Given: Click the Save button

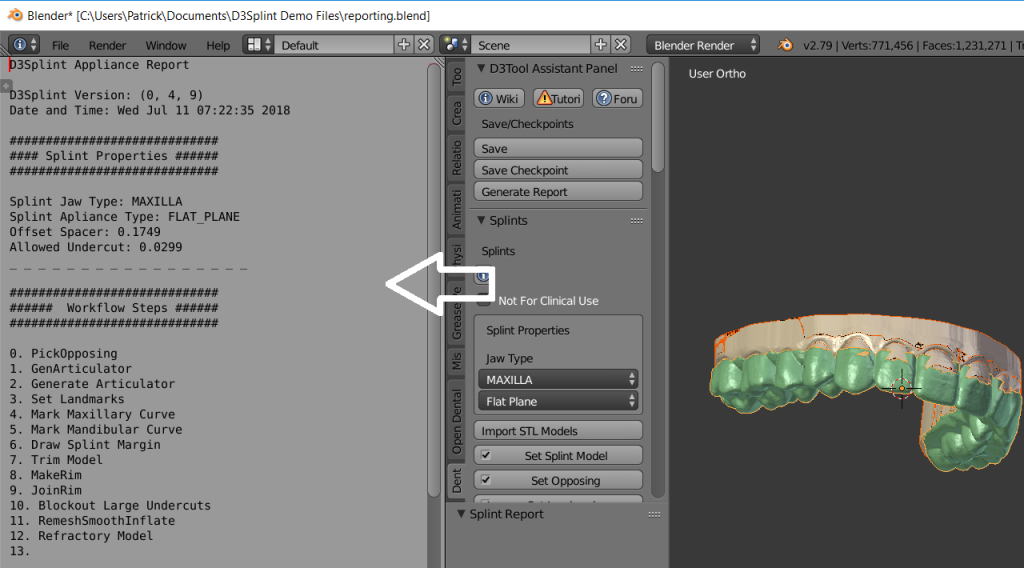Looking at the screenshot, I should pos(558,148).
